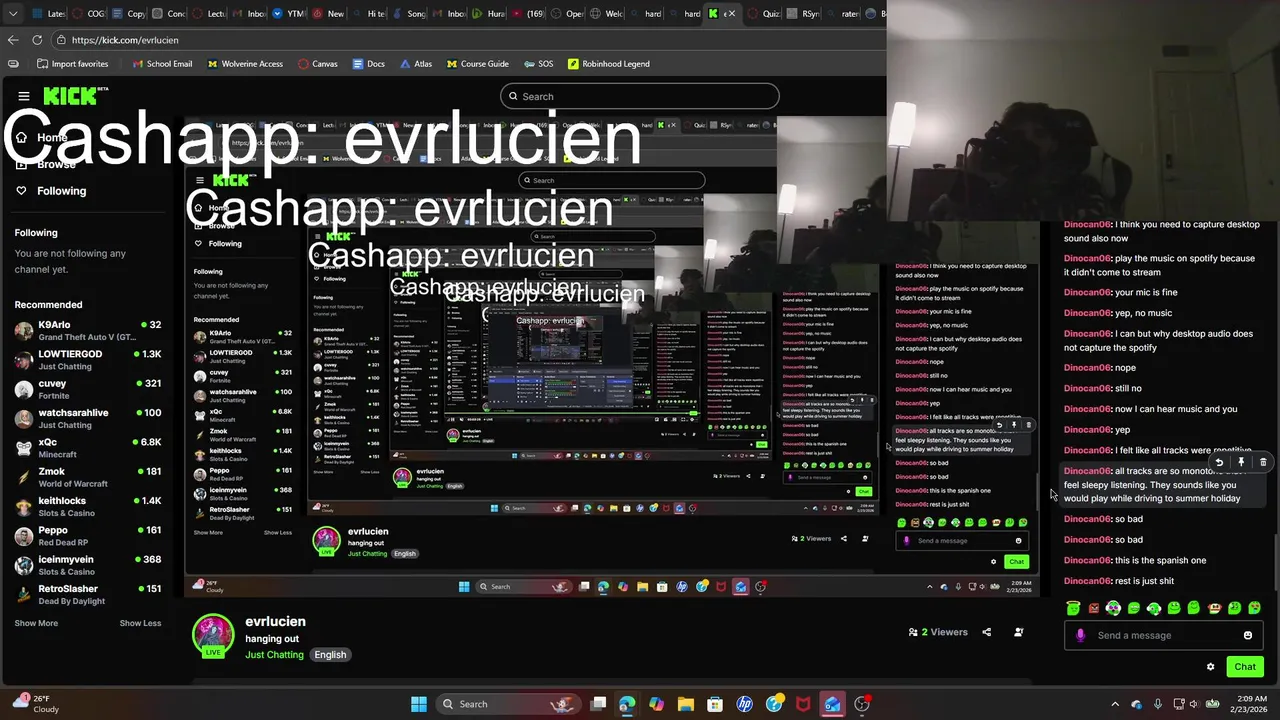Open iceinmyvein recommended channel
Image resolution: width=1280 pixels, height=720 pixels.
click(88, 565)
